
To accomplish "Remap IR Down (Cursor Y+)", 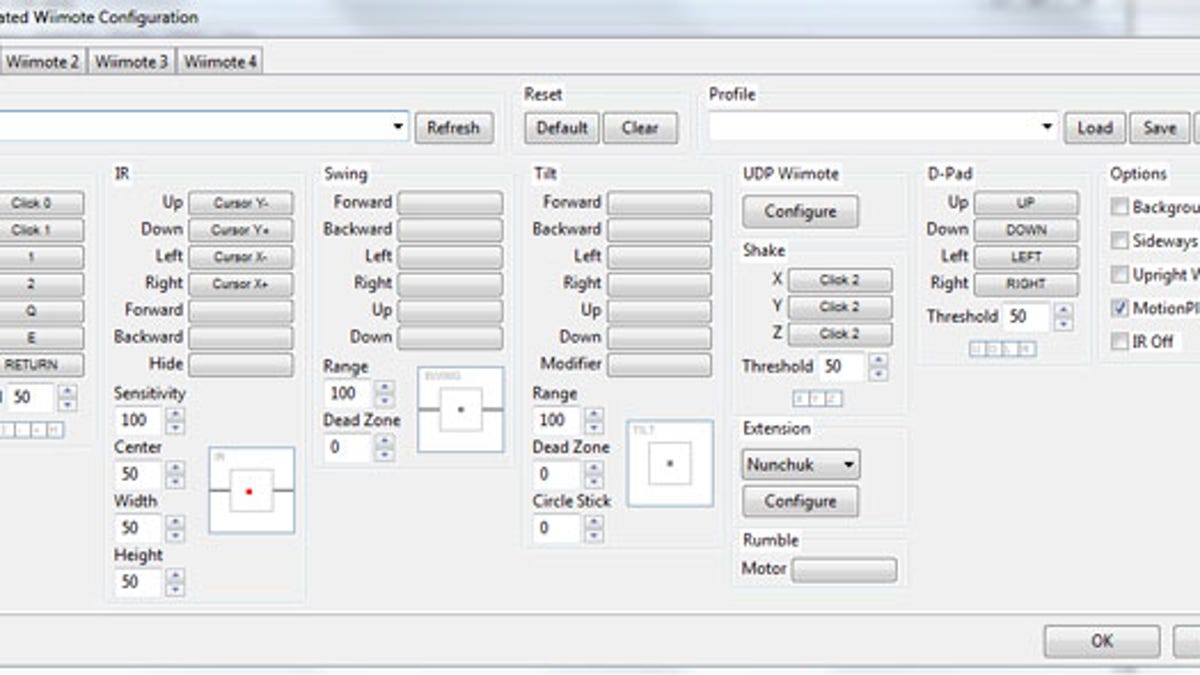I will tap(240, 230).
